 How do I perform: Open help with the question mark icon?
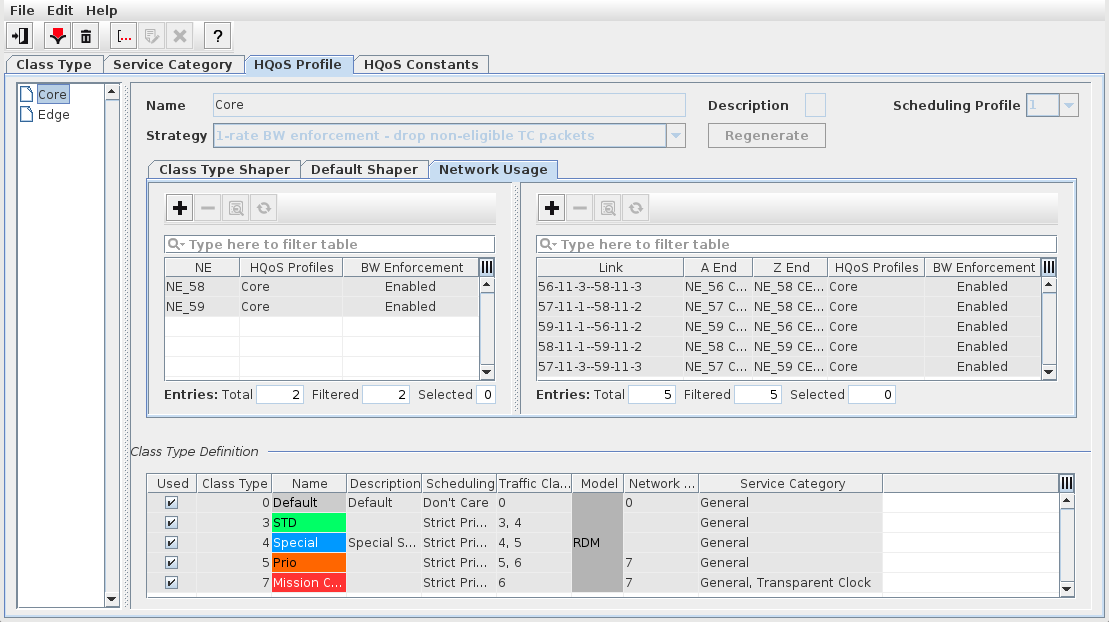pos(218,36)
